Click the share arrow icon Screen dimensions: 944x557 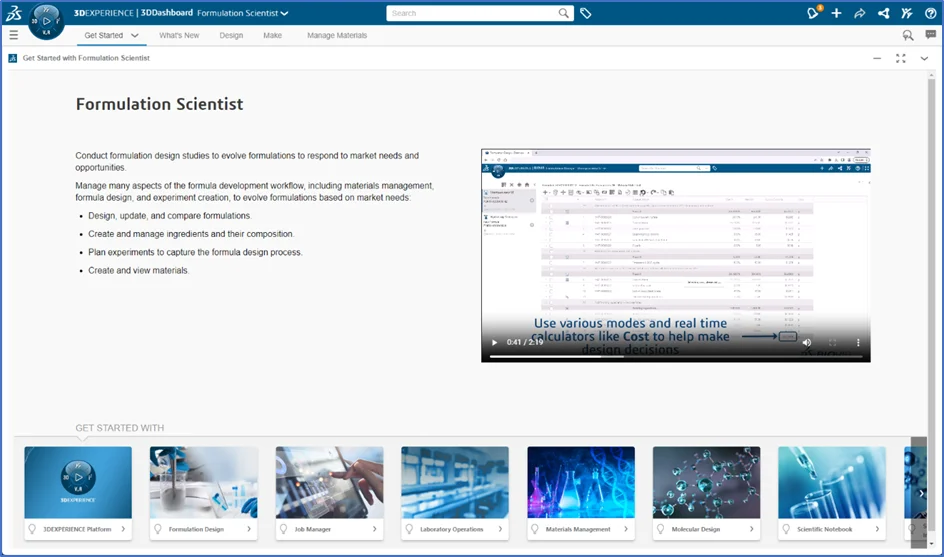pos(860,13)
